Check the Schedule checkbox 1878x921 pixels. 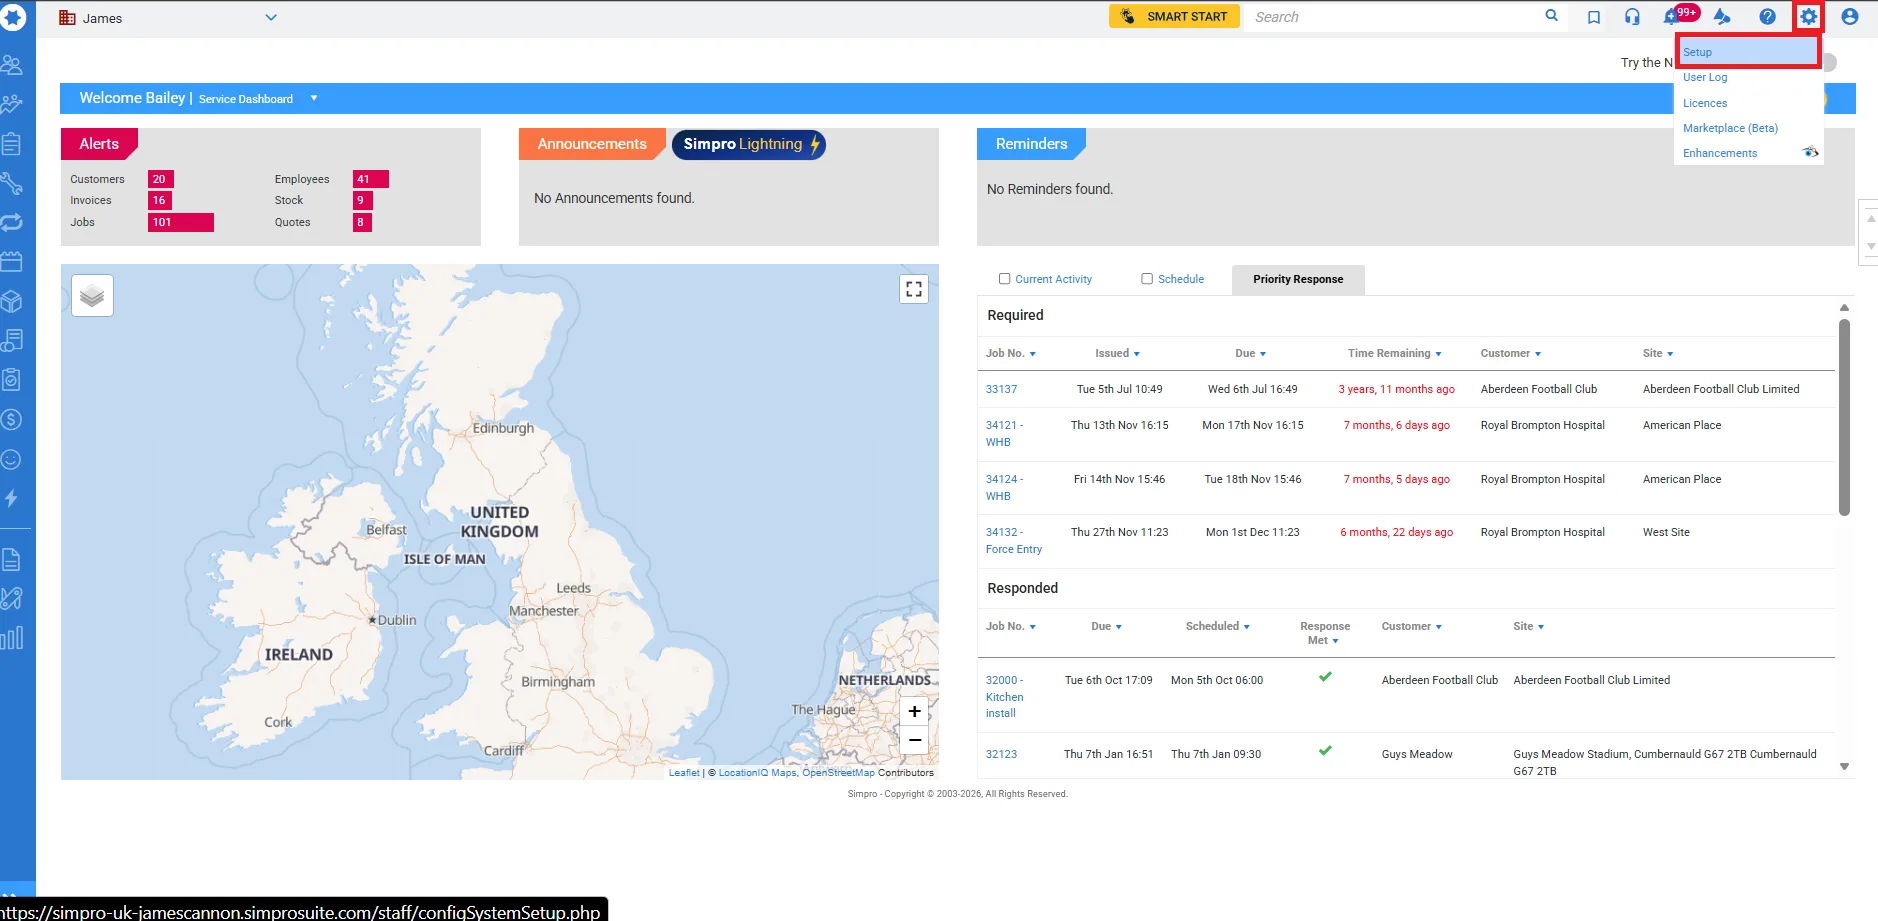click(1147, 279)
